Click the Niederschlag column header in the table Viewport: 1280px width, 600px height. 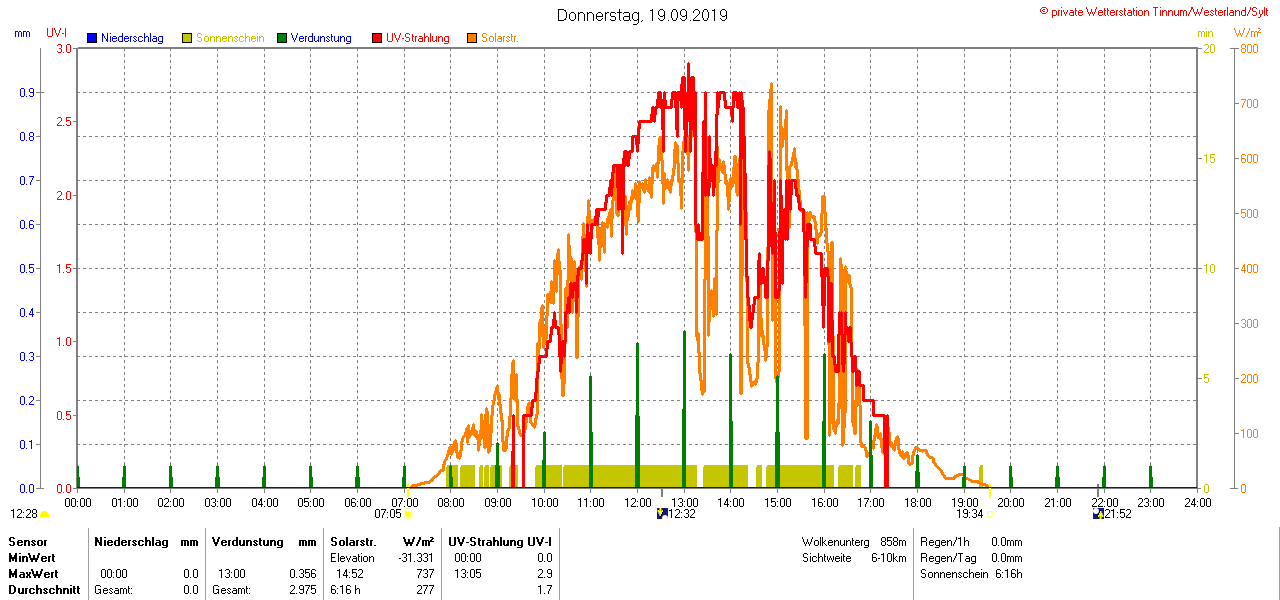coord(129,541)
